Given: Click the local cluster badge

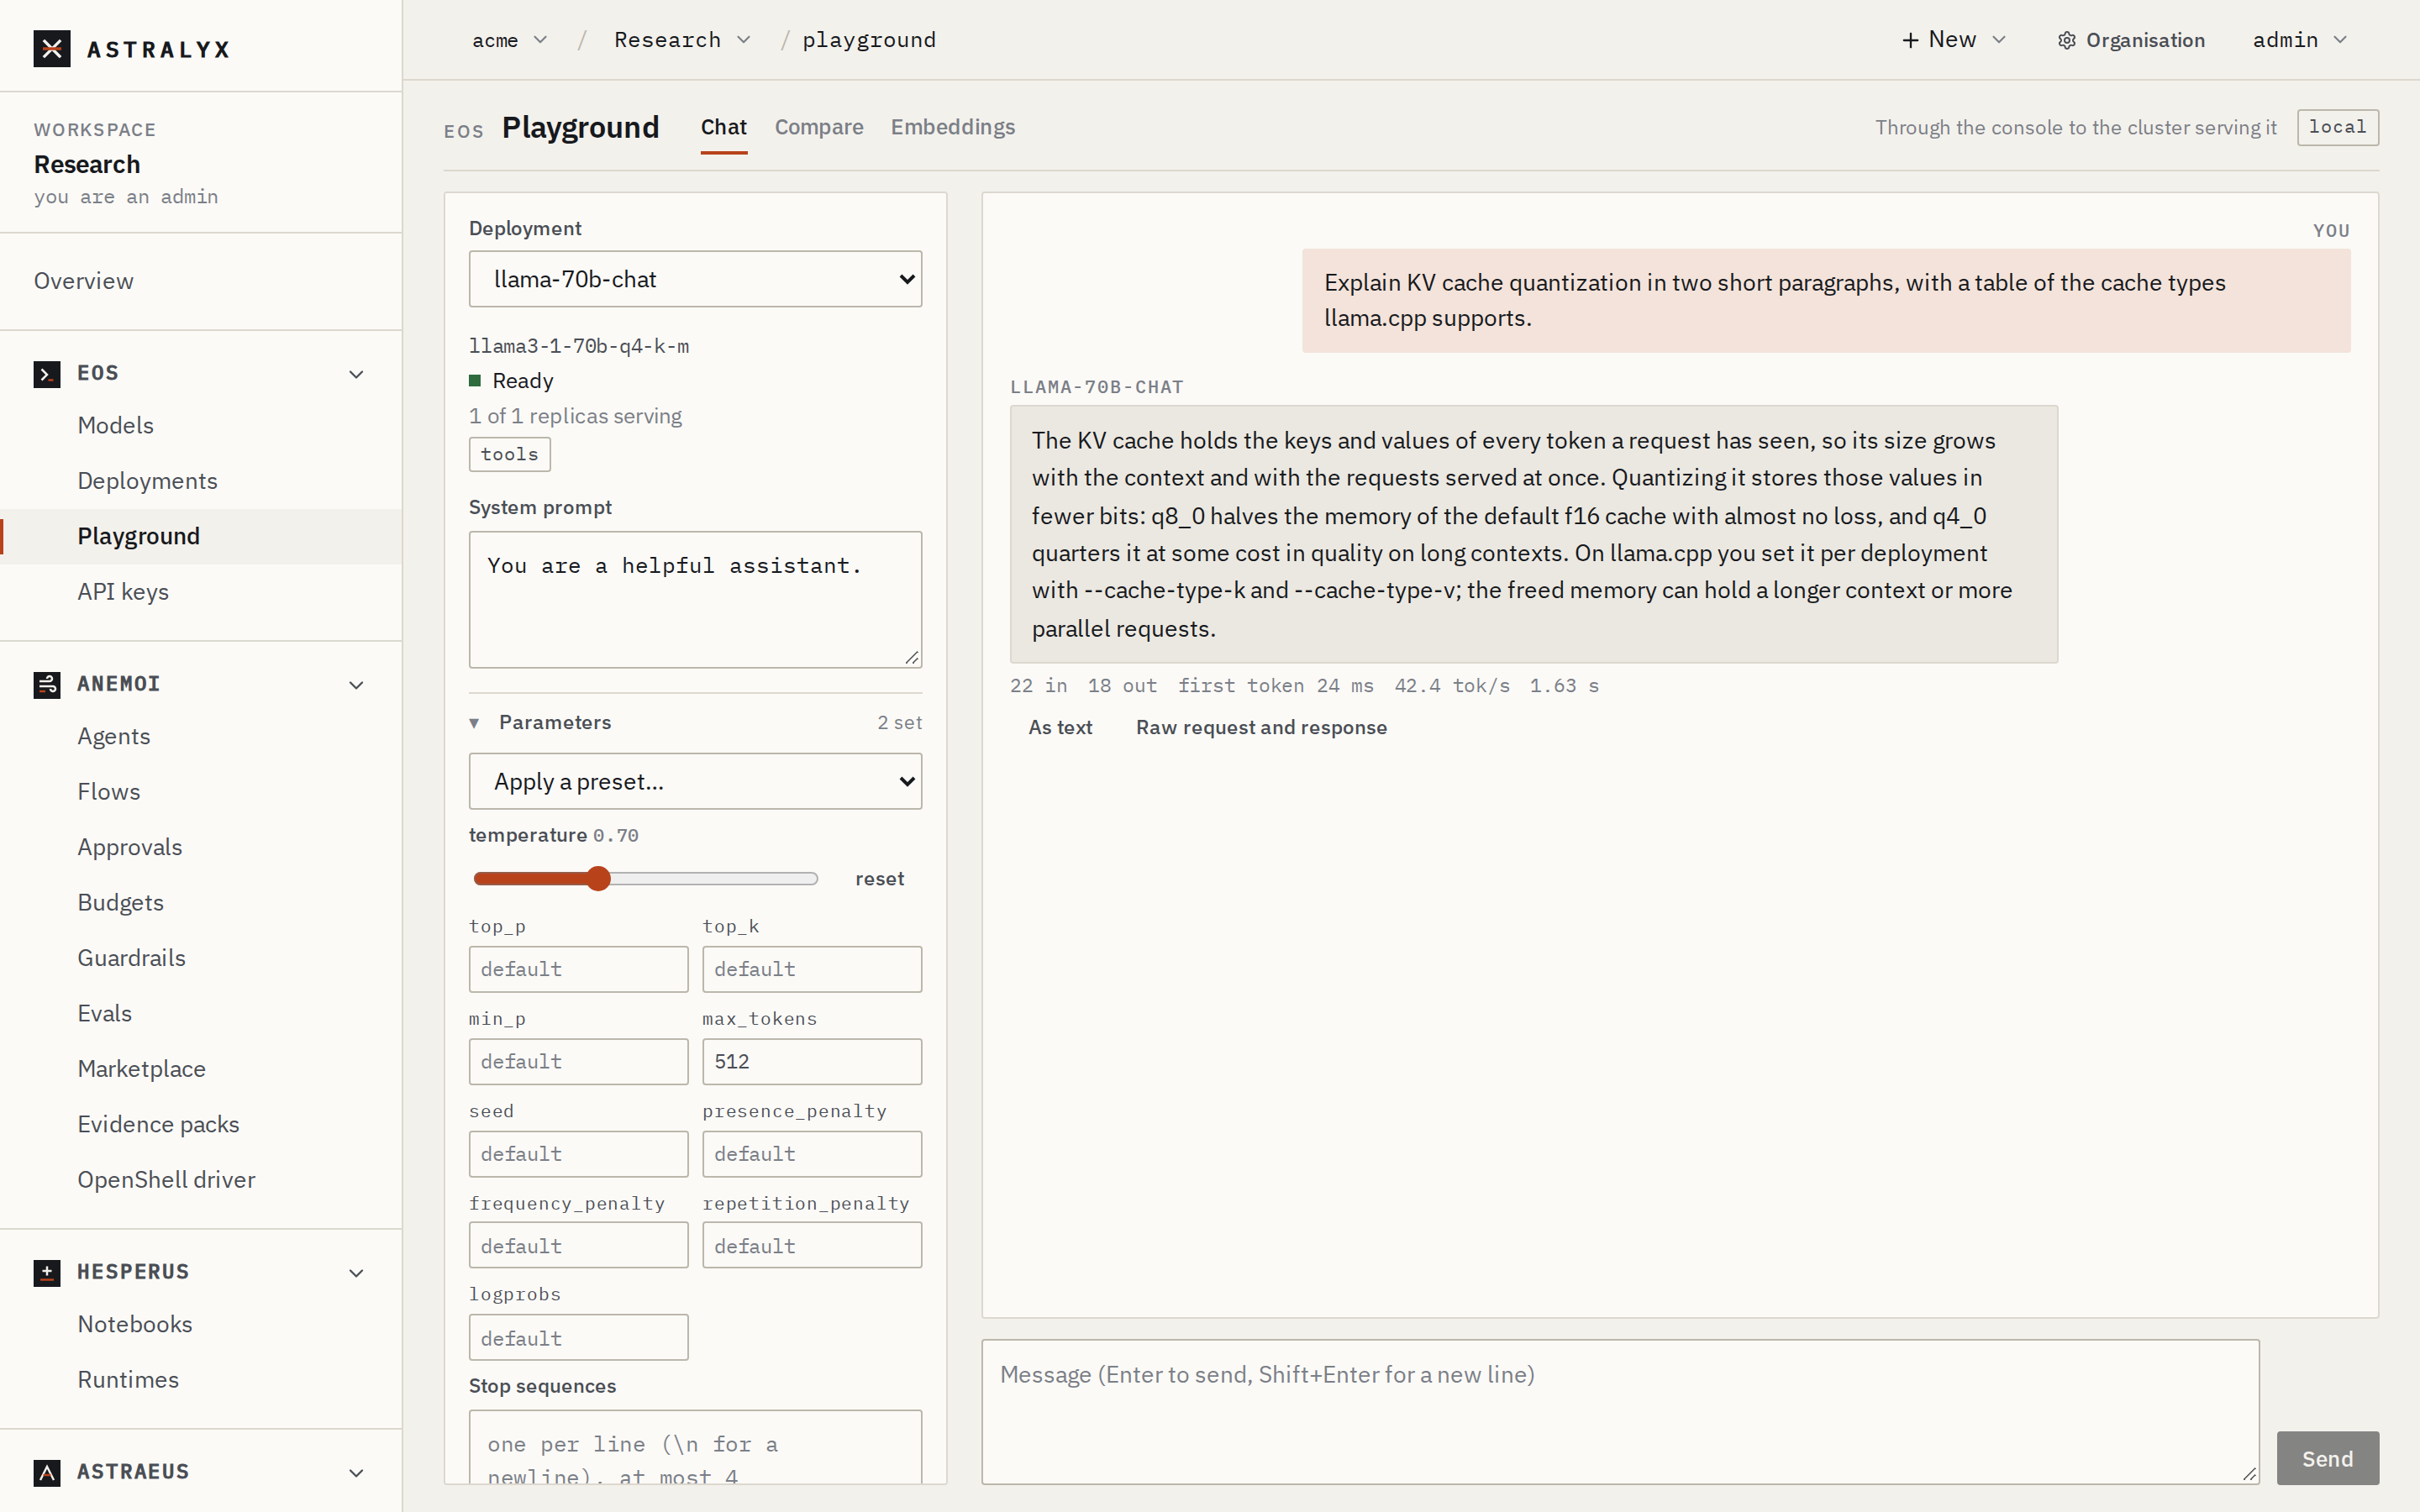Looking at the screenshot, I should point(2337,127).
